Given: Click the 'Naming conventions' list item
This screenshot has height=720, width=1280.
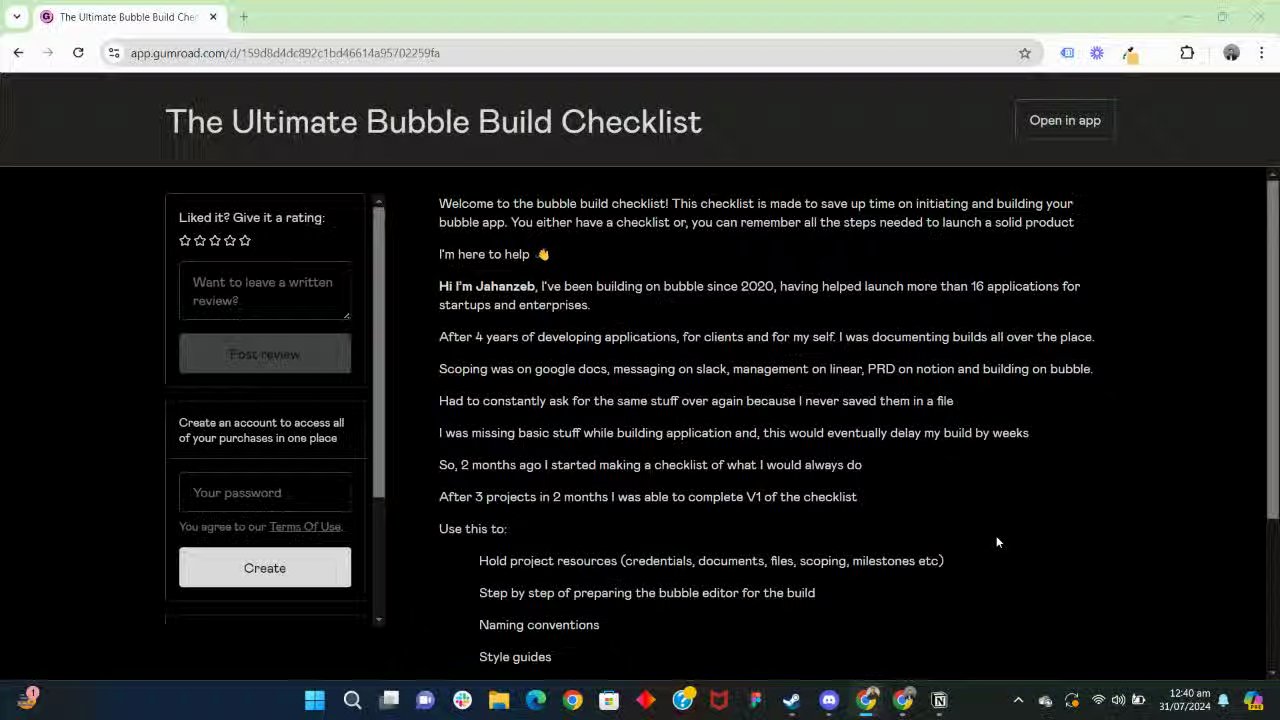Looking at the screenshot, I should [x=539, y=625].
